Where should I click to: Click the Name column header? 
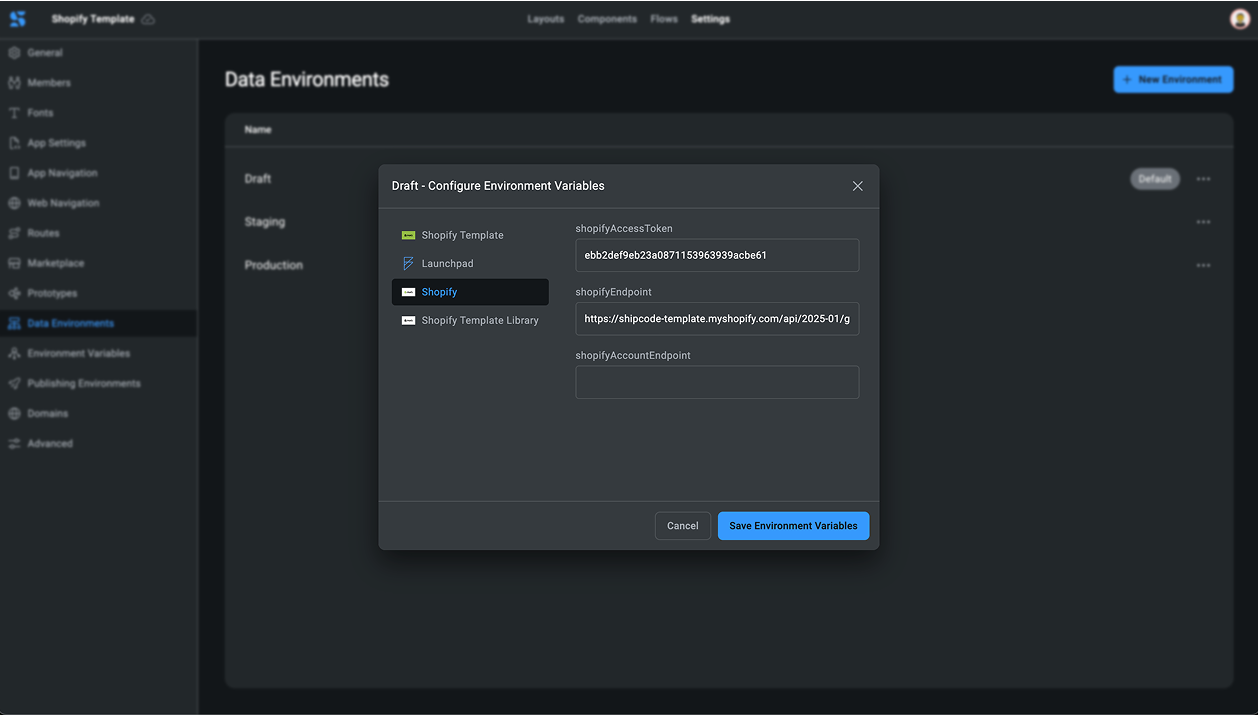click(258, 130)
